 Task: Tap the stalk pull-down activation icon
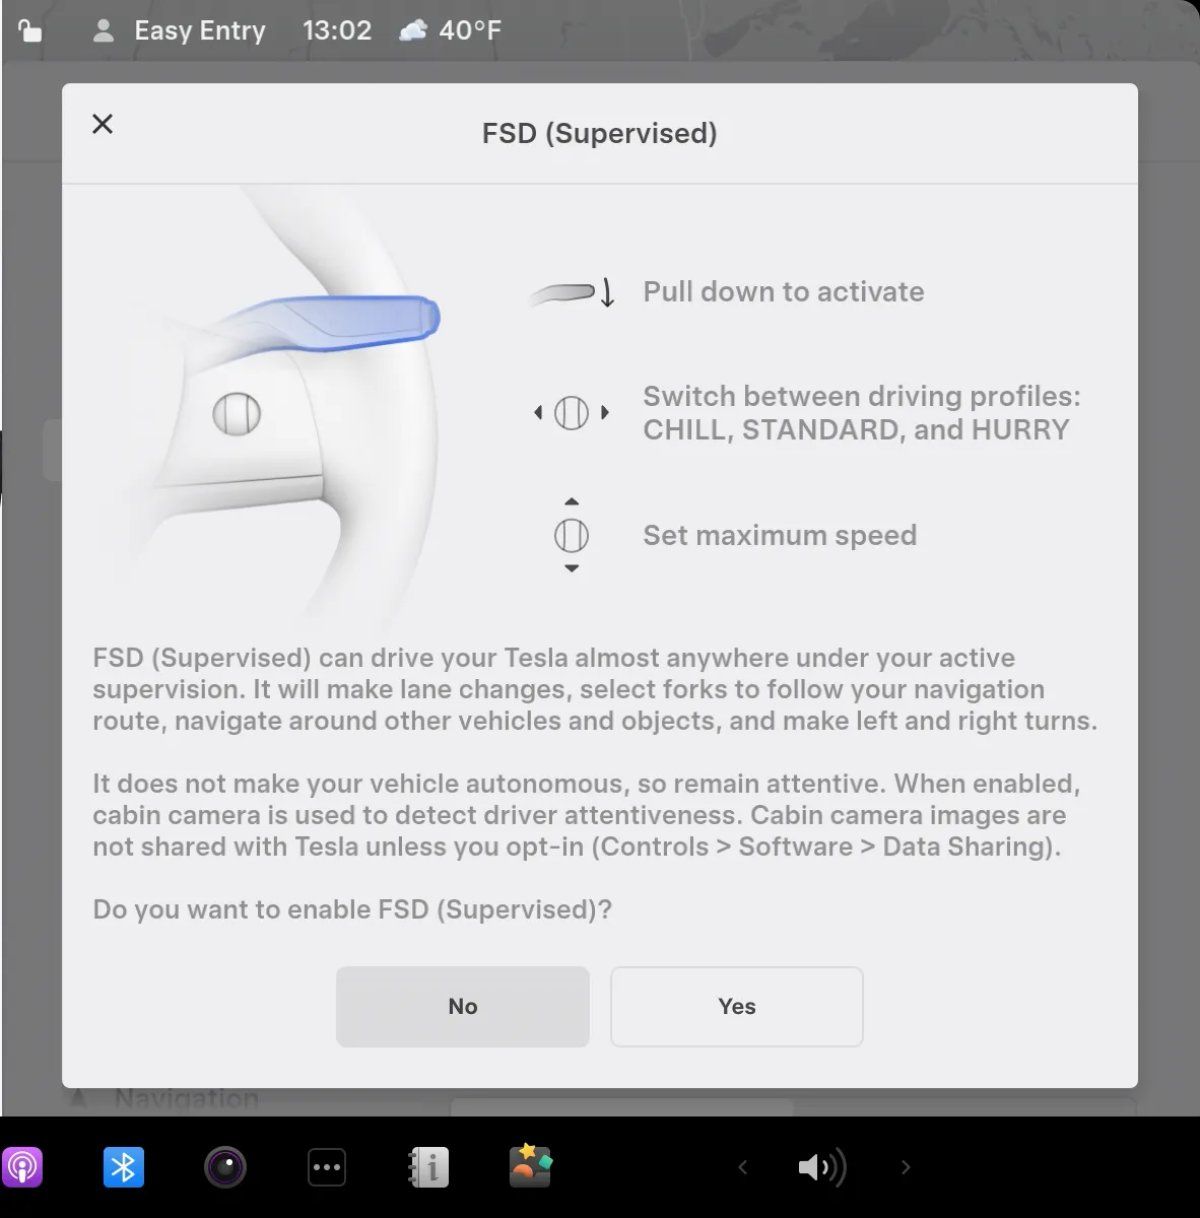point(572,293)
